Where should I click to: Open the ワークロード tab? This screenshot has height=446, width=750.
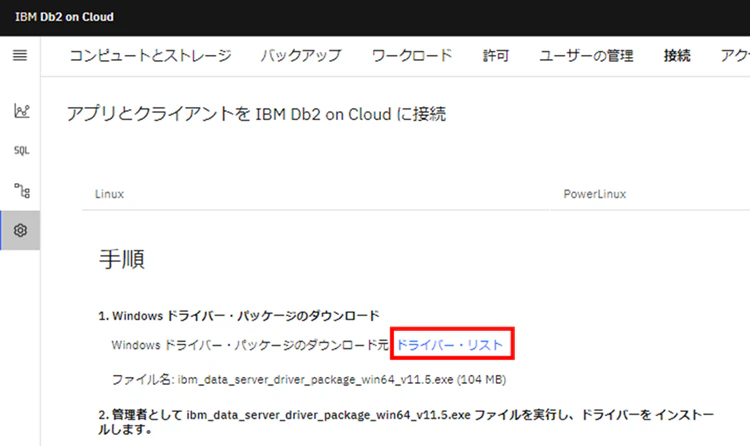(412, 56)
